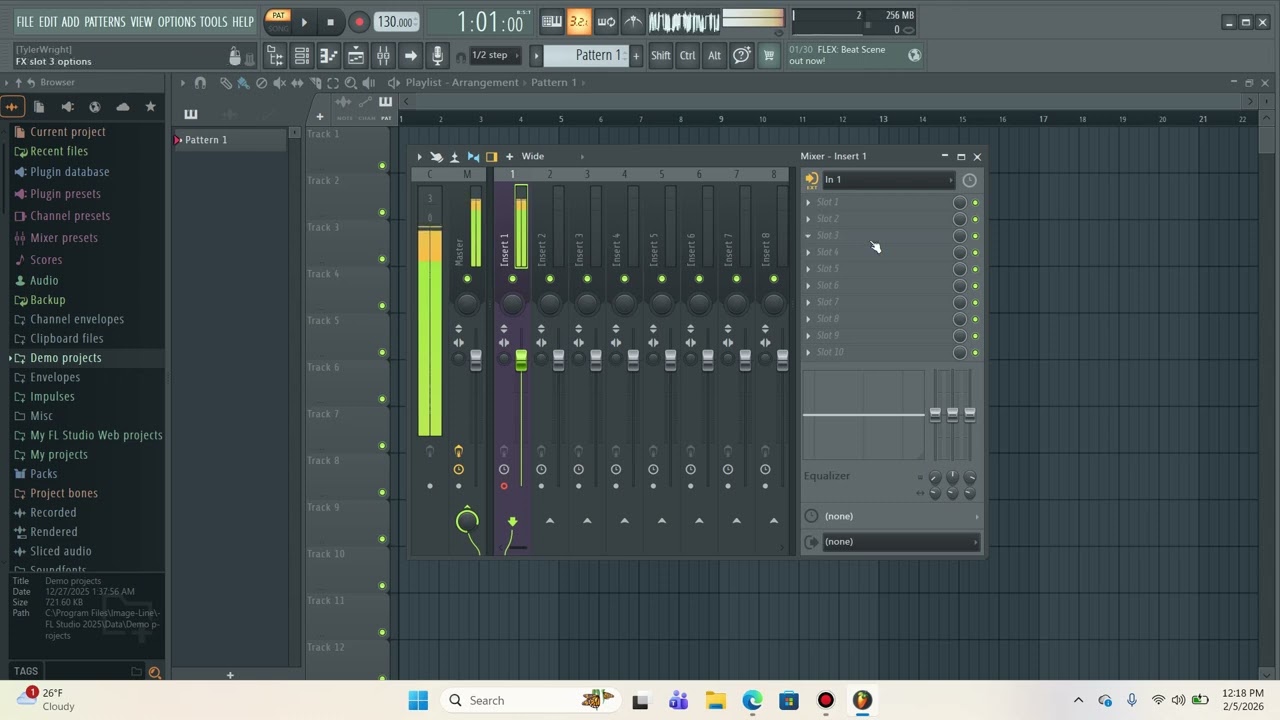Image resolution: width=1280 pixels, height=720 pixels.
Task: Select the playlist pencil draw tool
Action: (x=226, y=83)
